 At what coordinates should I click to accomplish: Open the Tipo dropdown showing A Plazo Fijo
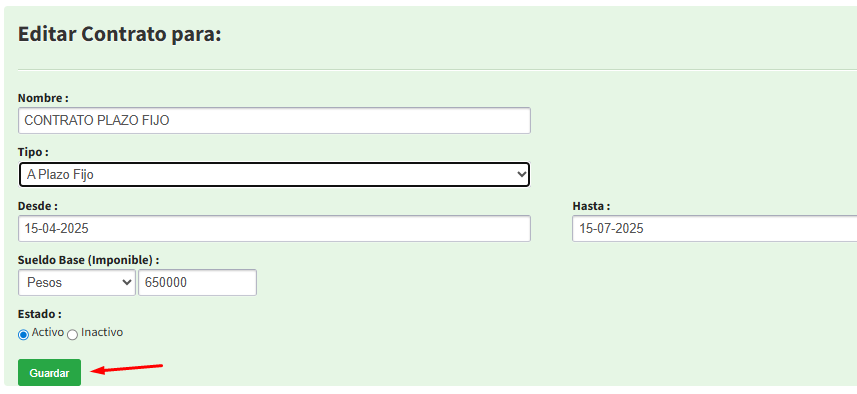pos(274,175)
